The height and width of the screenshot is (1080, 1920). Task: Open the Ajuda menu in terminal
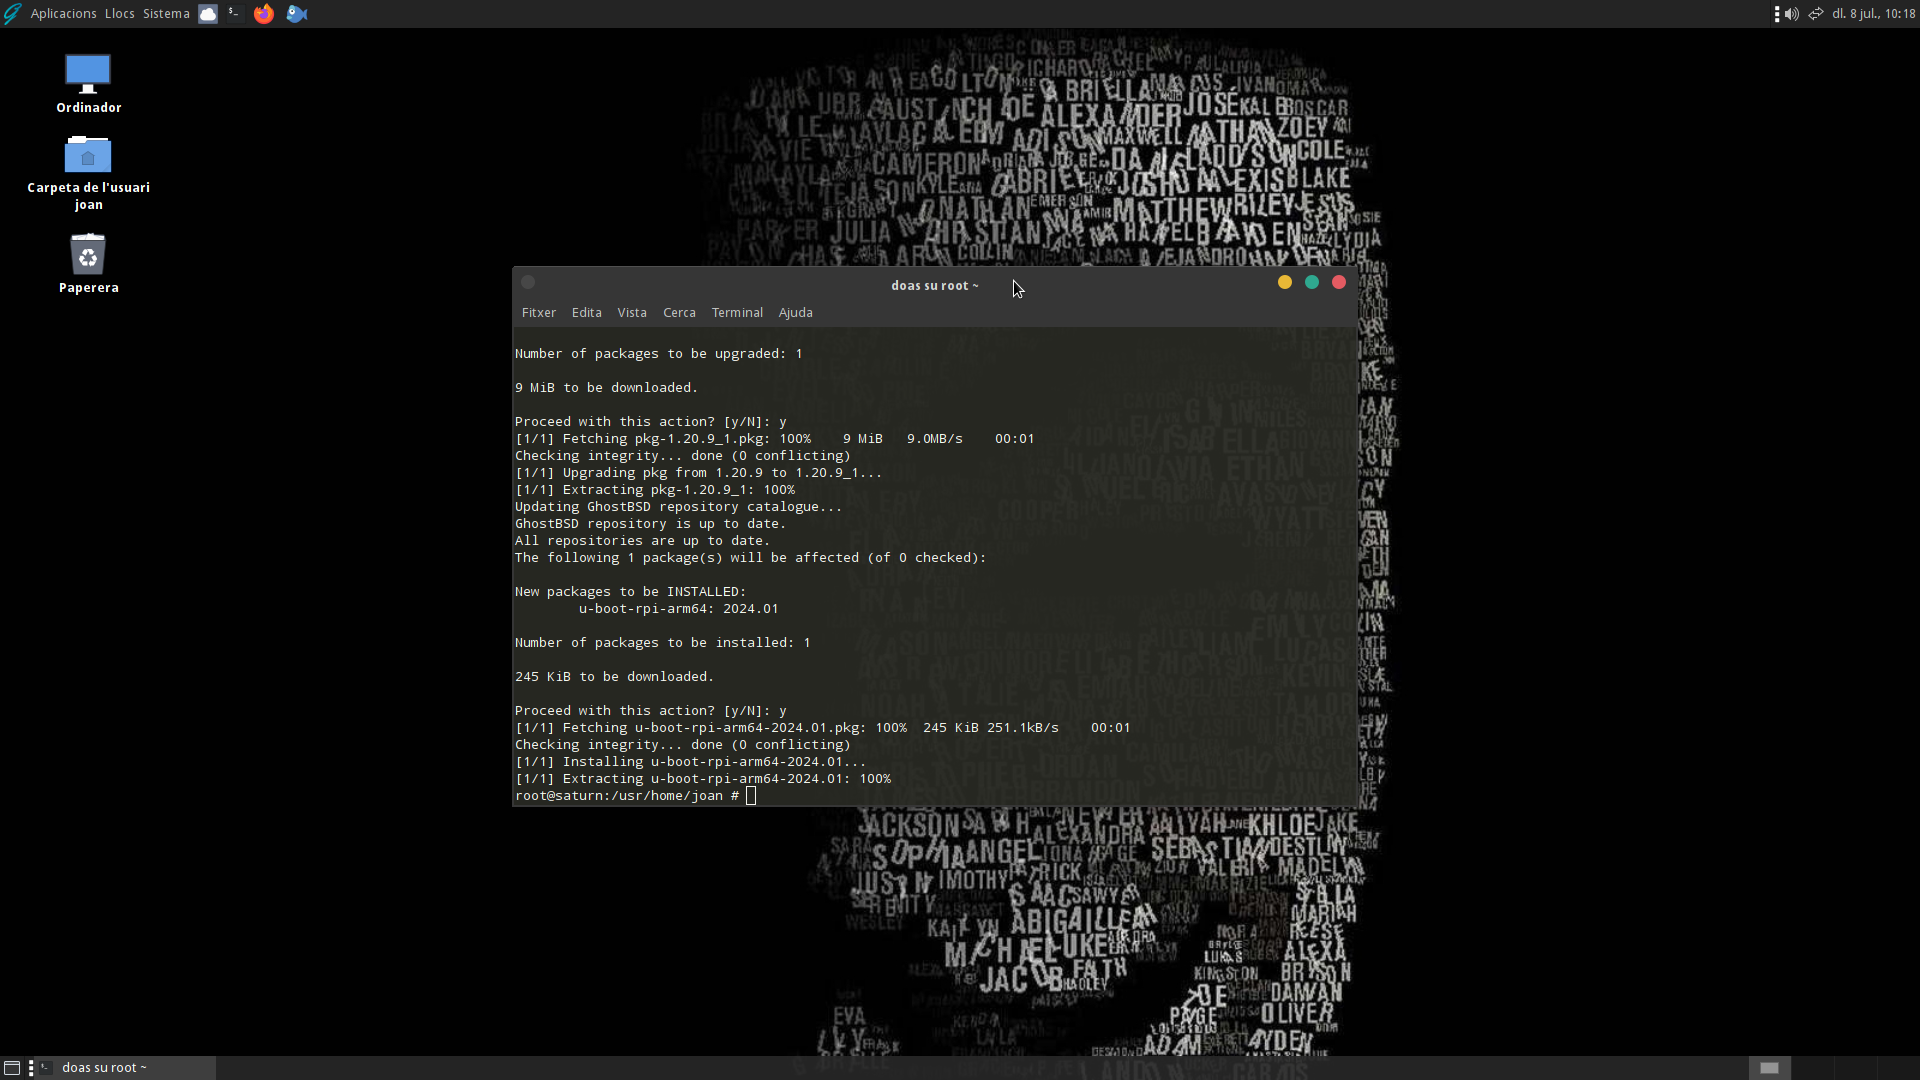click(795, 313)
